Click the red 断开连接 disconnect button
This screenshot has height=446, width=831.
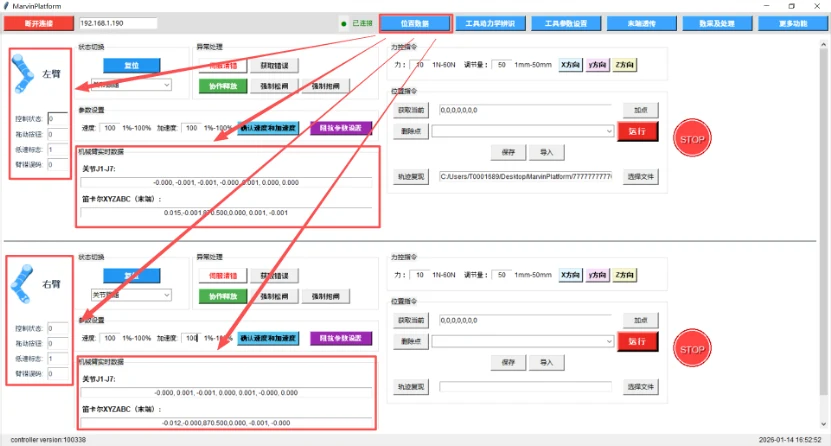pos(39,23)
